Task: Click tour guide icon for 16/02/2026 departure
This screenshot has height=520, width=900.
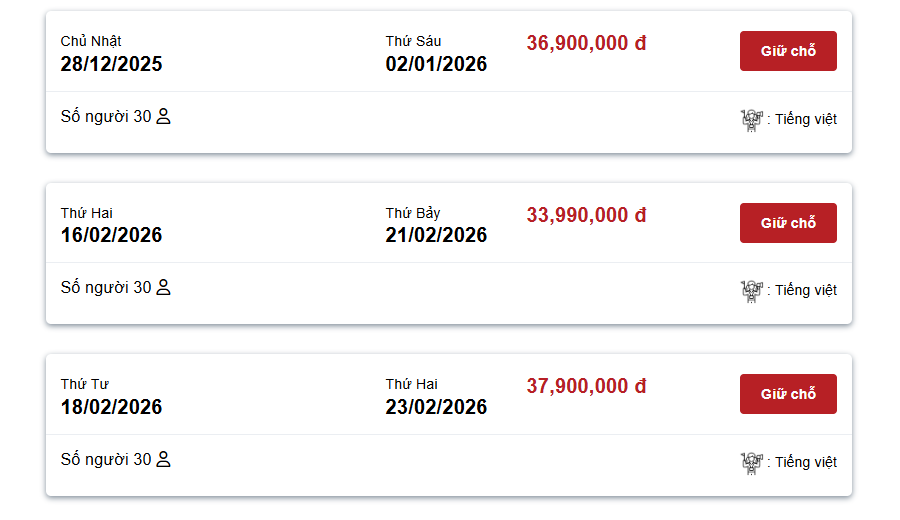Action: [751, 290]
